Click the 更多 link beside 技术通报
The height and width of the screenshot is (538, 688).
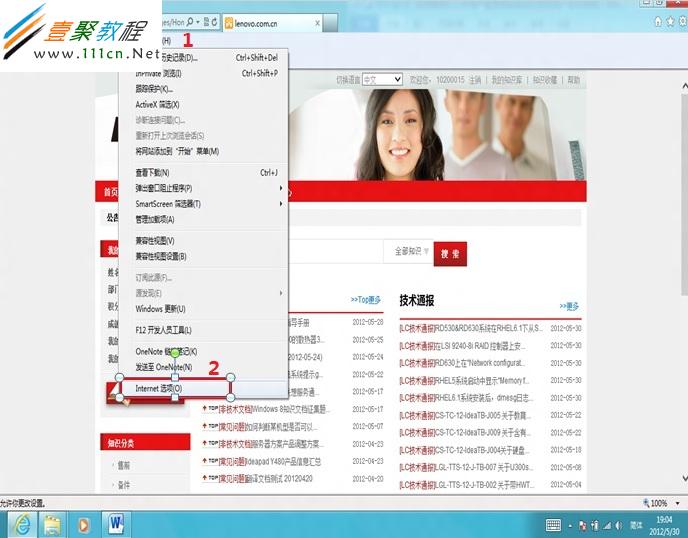point(570,306)
